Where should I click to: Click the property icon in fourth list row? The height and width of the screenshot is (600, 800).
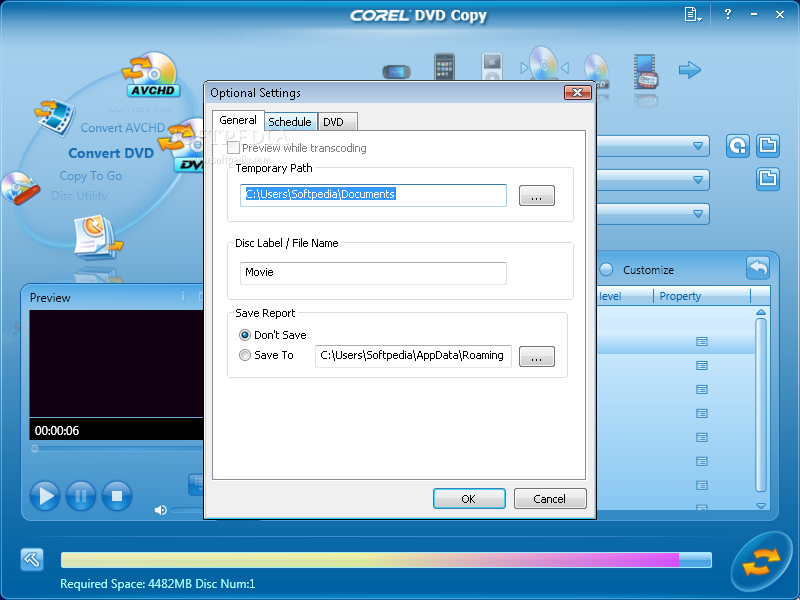(702, 413)
